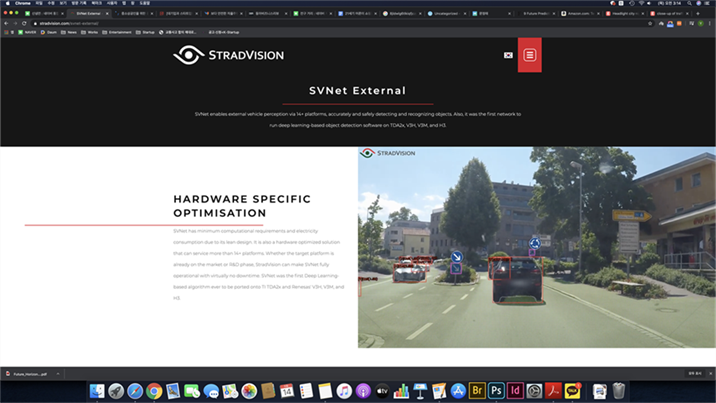Close the SVNet External tab
Image resolution: width=716 pixels, height=403 pixels.
pos(107,13)
